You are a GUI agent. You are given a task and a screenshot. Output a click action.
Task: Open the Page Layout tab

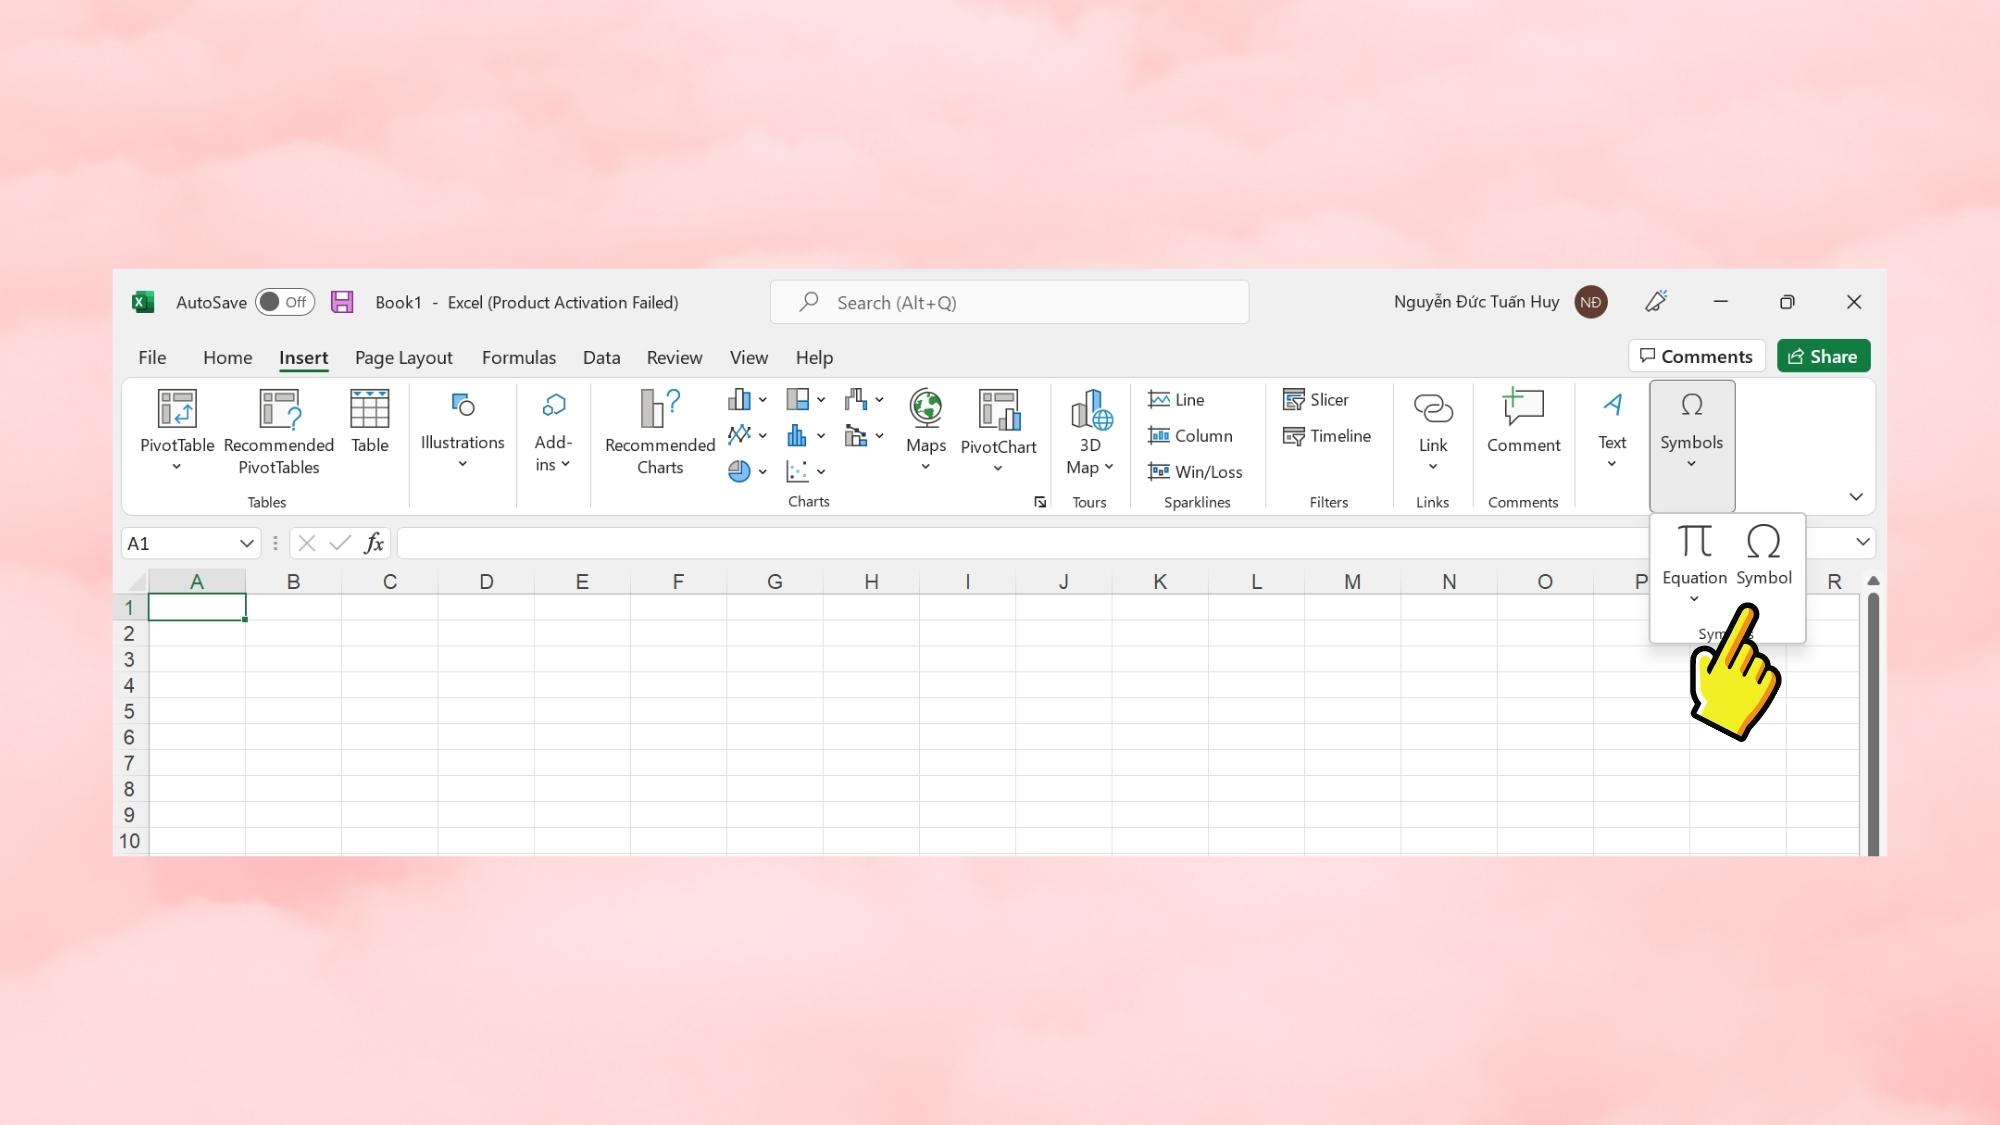point(403,357)
